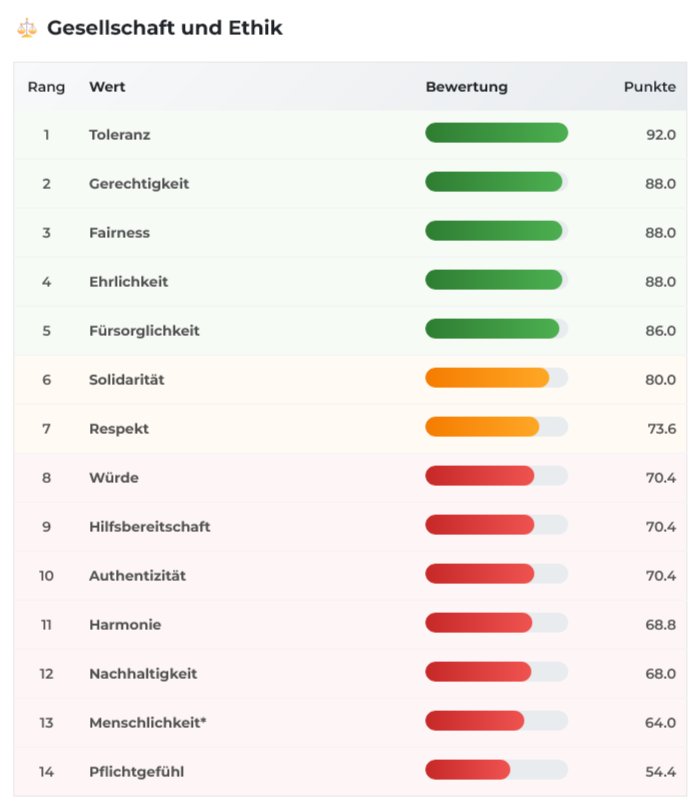Open the Hilfsbereitschaft entry
699x810 pixels.
coord(149,526)
